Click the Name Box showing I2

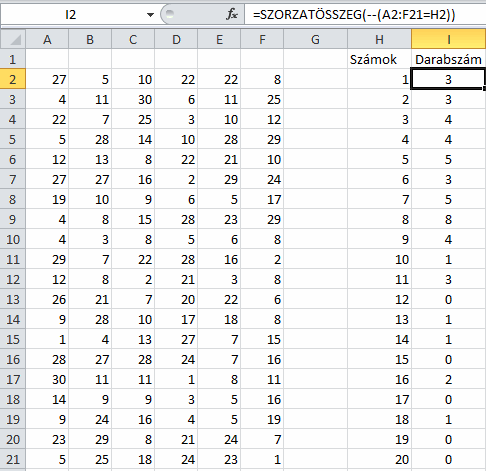coord(71,15)
